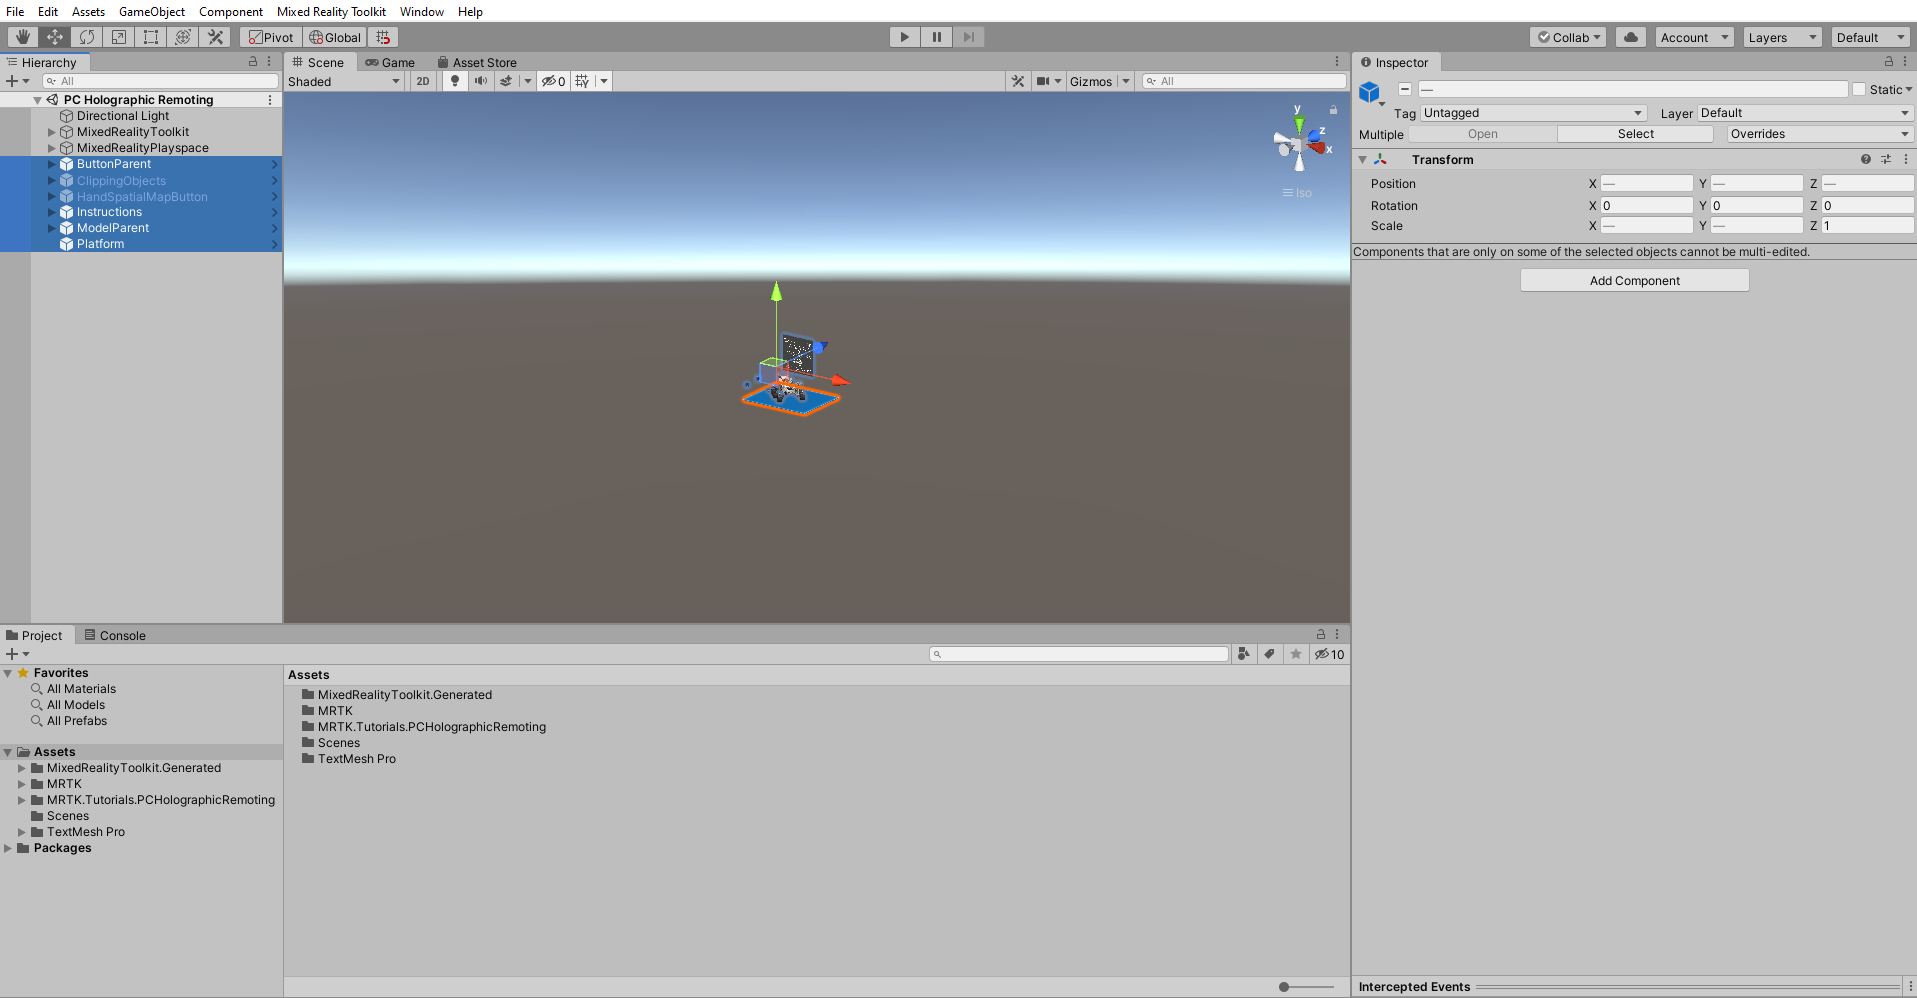1917x998 pixels.
Task: Open the Layers dropdown in toolbar
Action: click(x=1782, y=37)
